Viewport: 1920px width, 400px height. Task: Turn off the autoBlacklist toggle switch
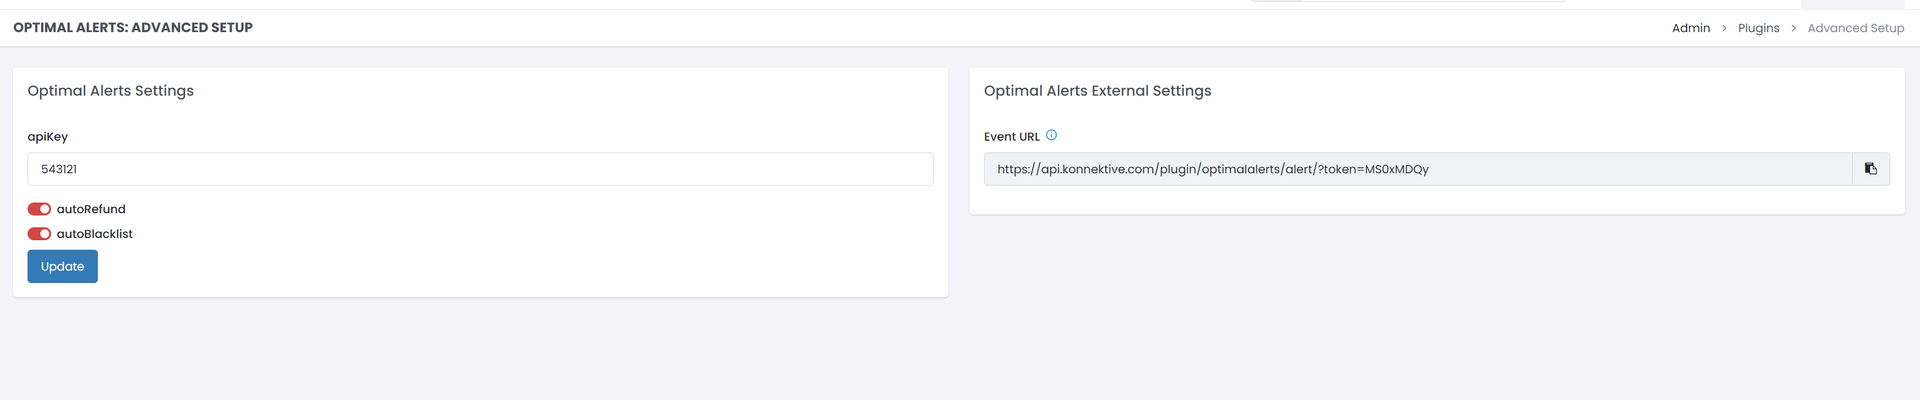(x=39, y=234)
